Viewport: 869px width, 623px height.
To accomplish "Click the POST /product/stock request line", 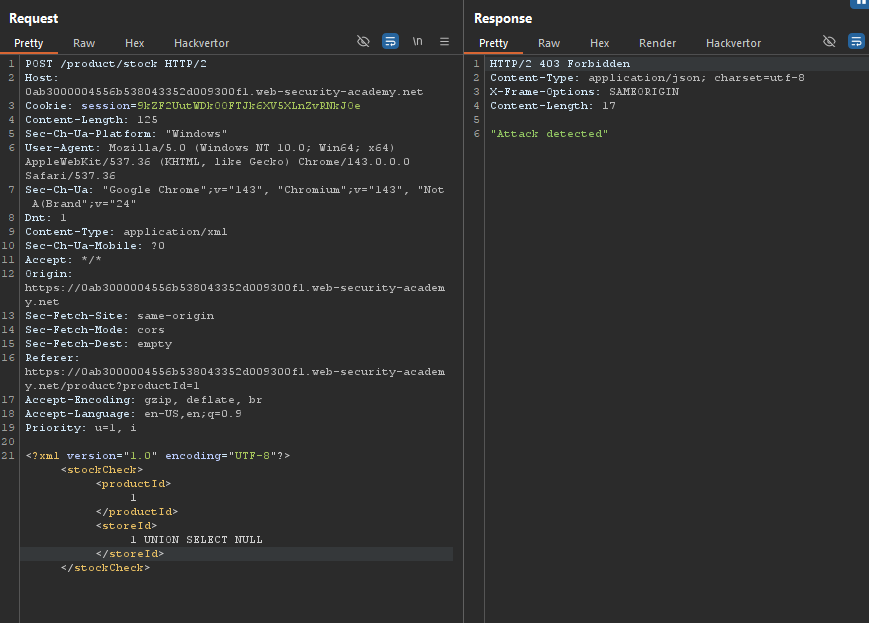I will [116, 64].
